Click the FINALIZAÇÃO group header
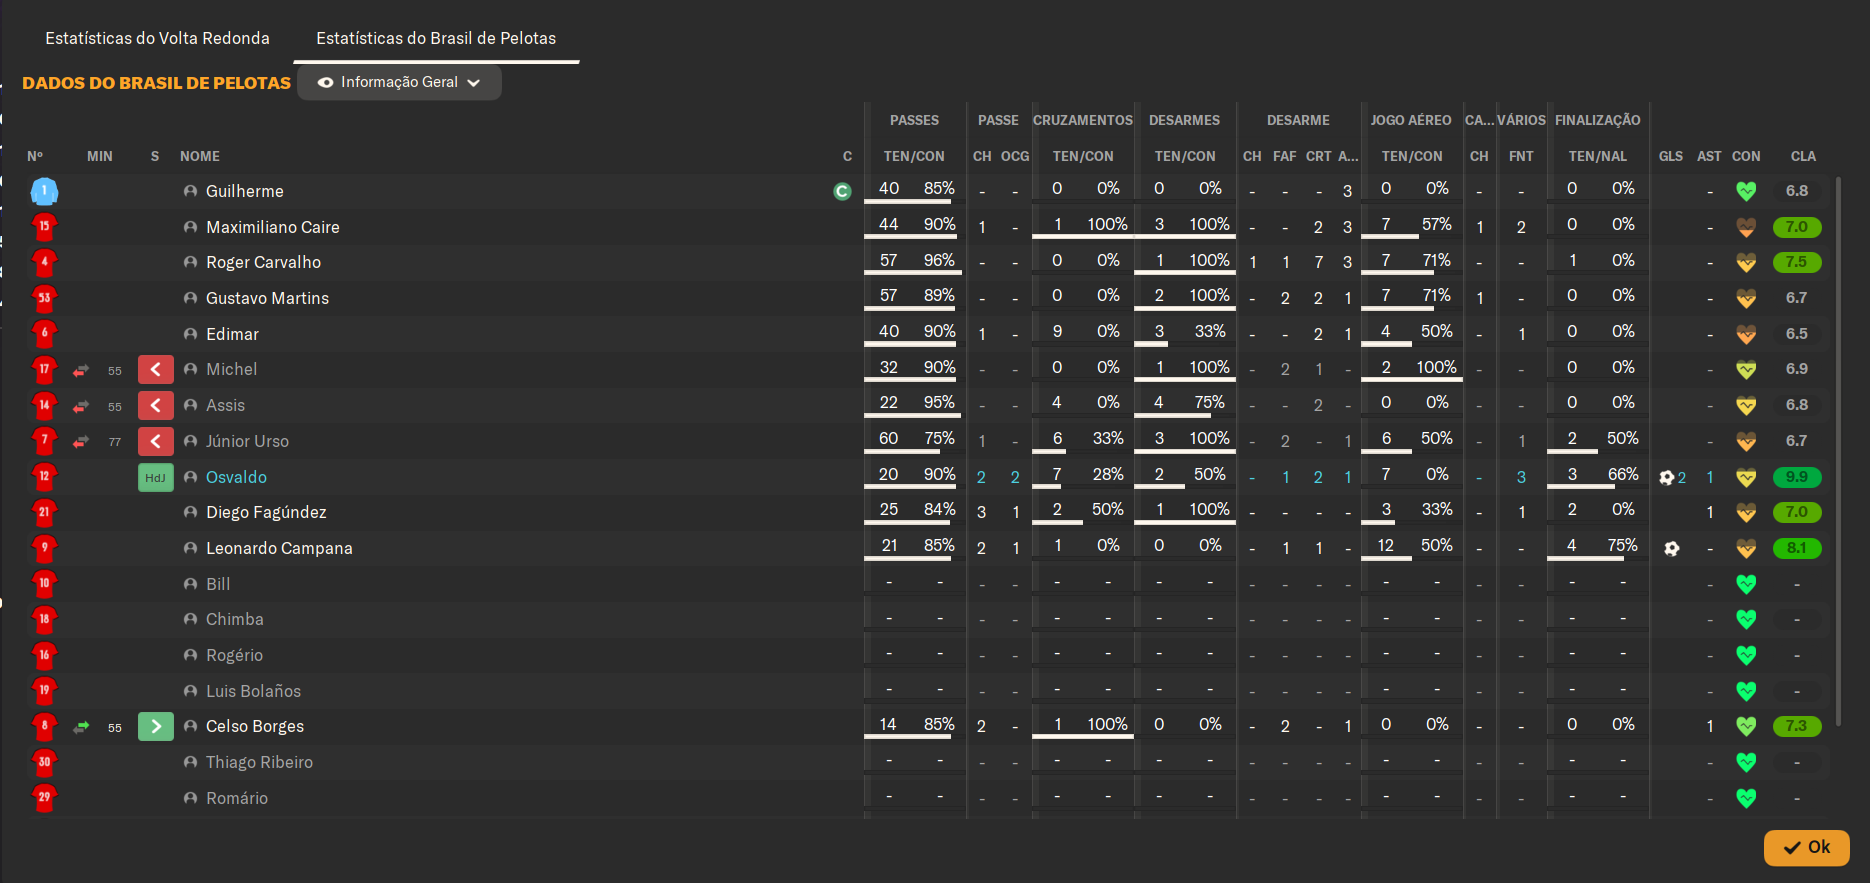The height and width of the screenshot is (883, 1870). pos(1597,120)
